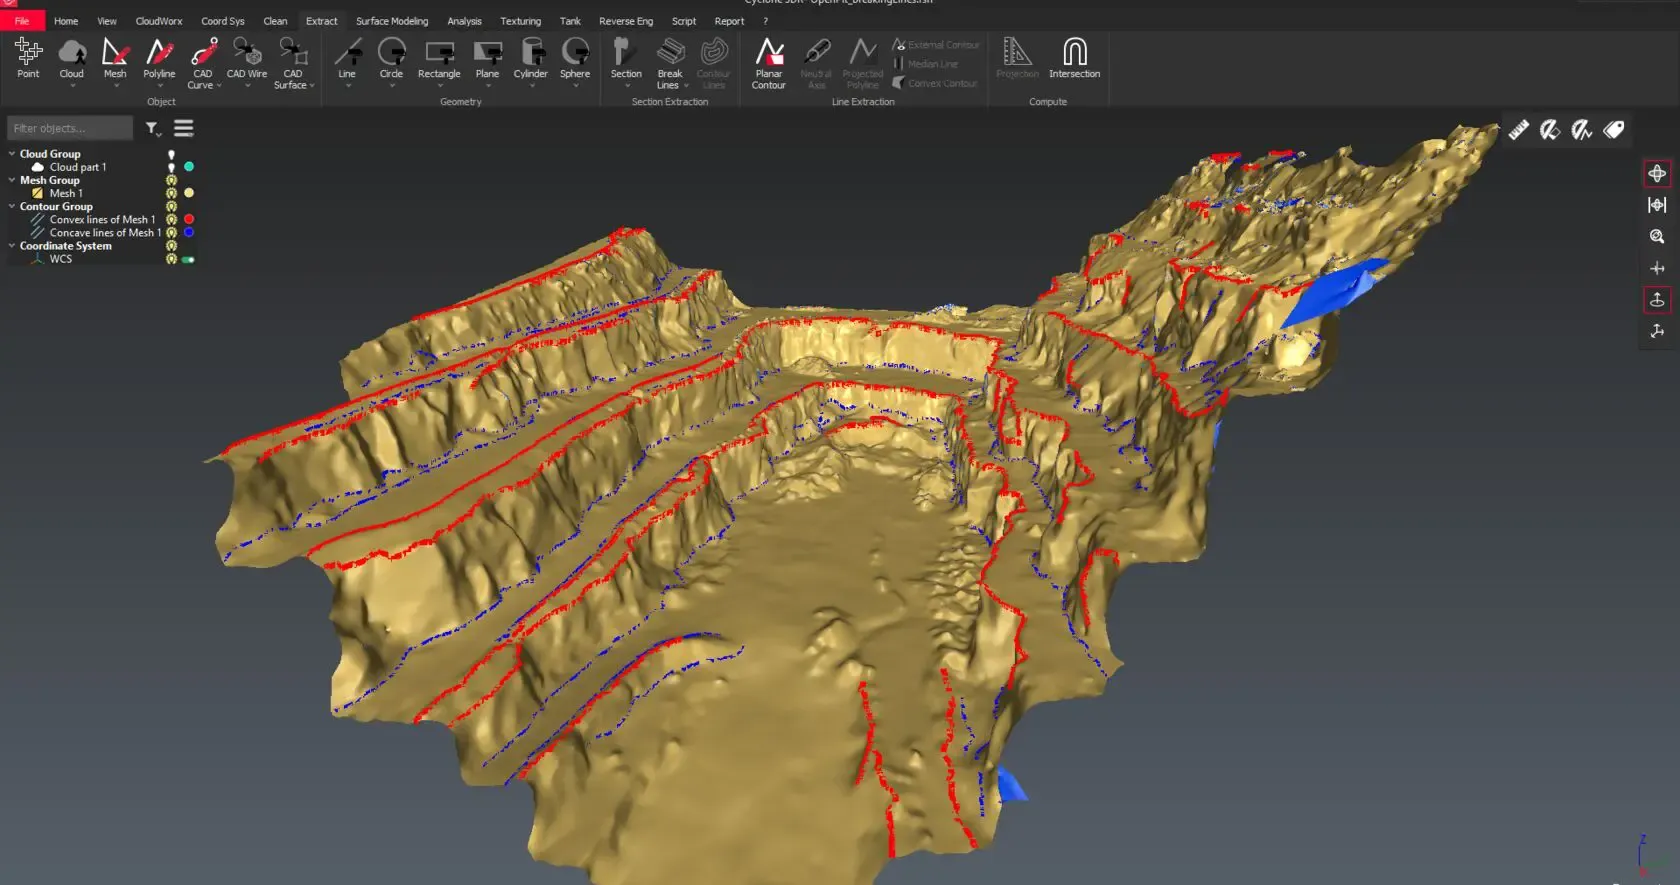Viewport: 1680px width, 885px height.
Task: Select the Polyline extraction tool
Action: [x=159, y=59]
